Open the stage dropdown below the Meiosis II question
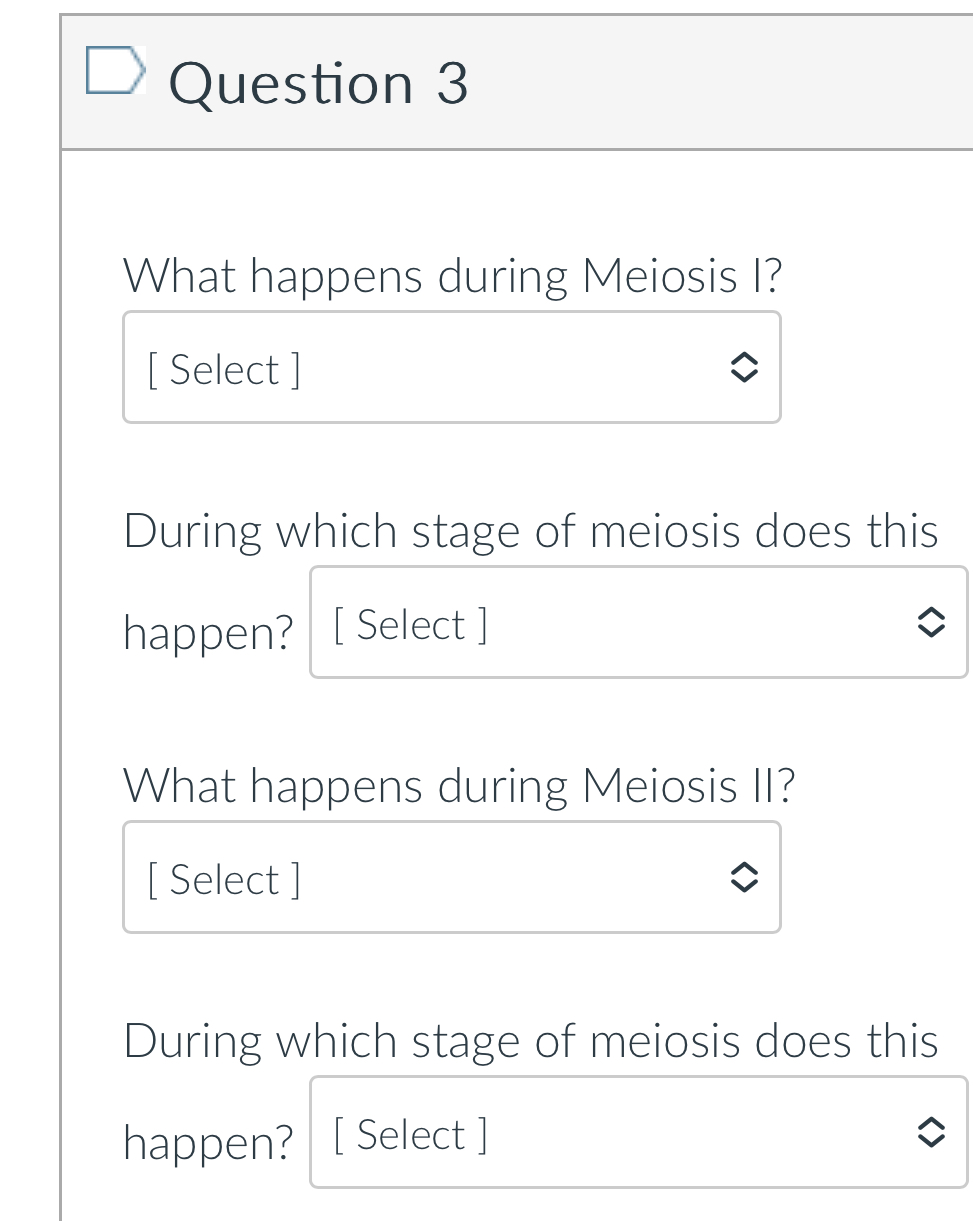Viewport: 973px width, 1221px height. pos(638,1133)
